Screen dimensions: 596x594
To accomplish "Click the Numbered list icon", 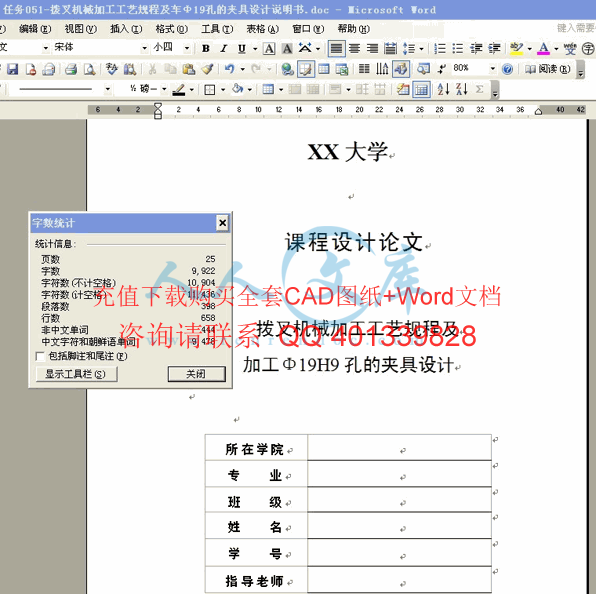I will (440, 49).
